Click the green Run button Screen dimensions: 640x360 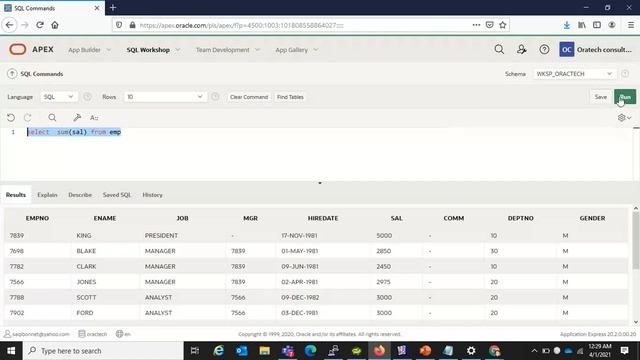click(625, 97)
